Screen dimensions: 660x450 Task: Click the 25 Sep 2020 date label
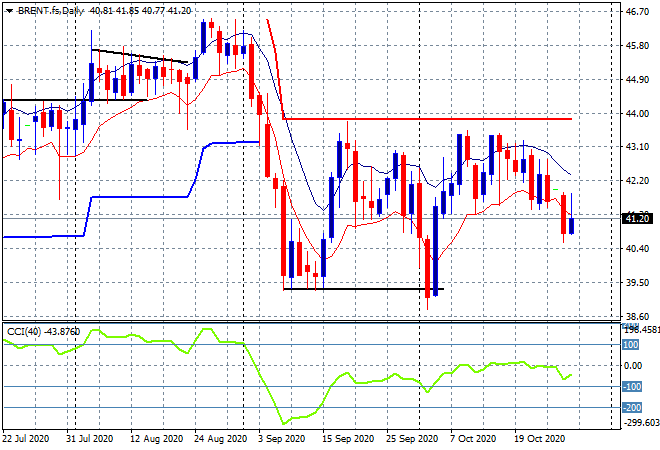click(x=412, y=439)
